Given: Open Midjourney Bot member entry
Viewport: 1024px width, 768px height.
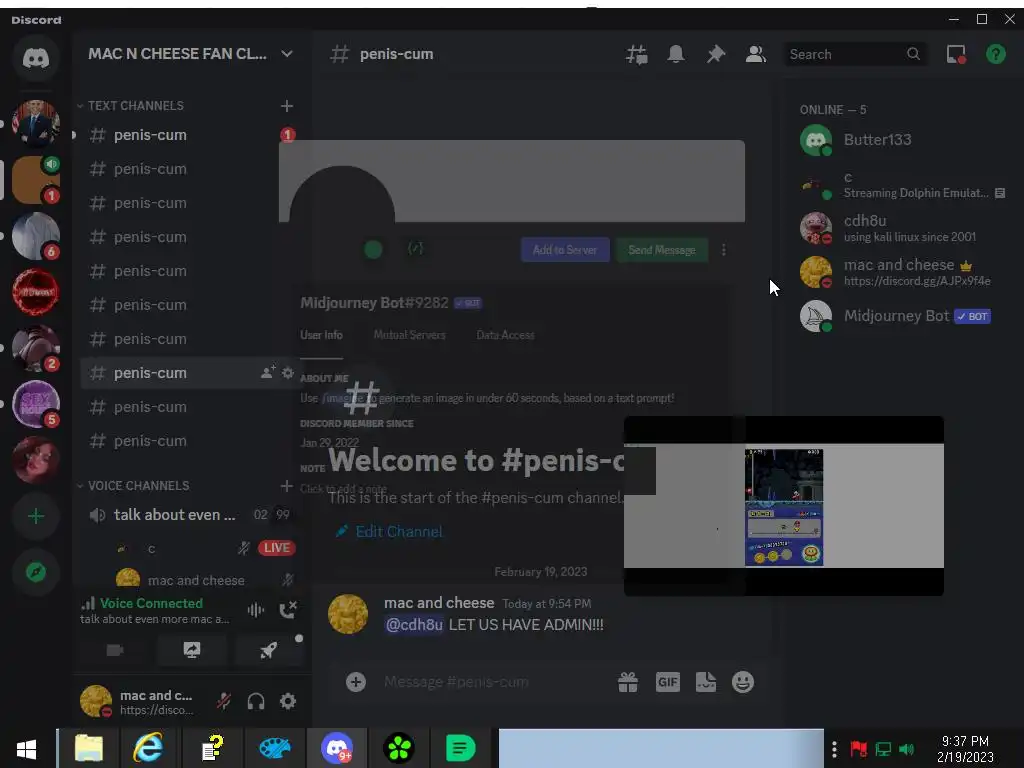Looking at the screenshot, I should [901, 316].
